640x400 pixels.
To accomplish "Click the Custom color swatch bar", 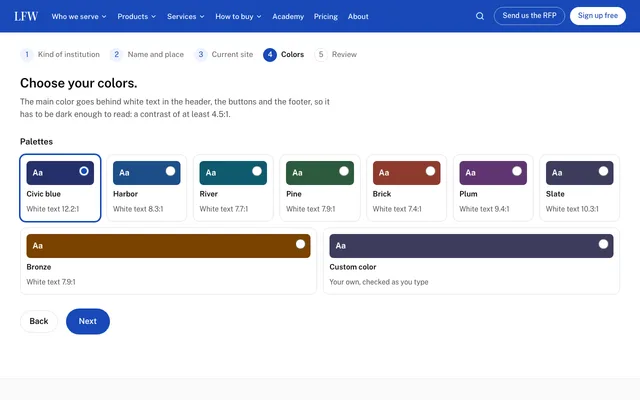I will point(471,246).
